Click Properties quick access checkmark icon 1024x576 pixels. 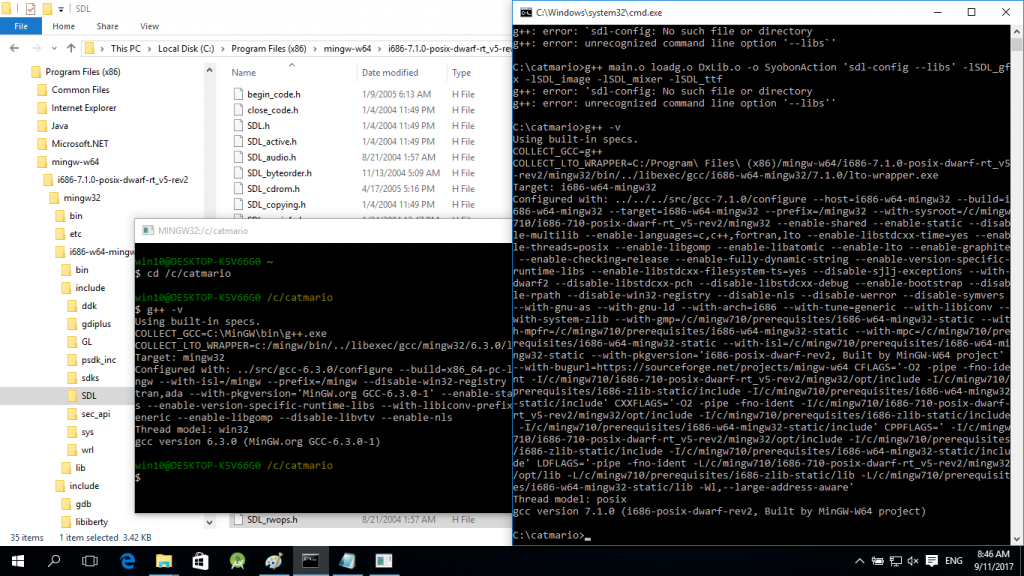[x=30, y=9]
